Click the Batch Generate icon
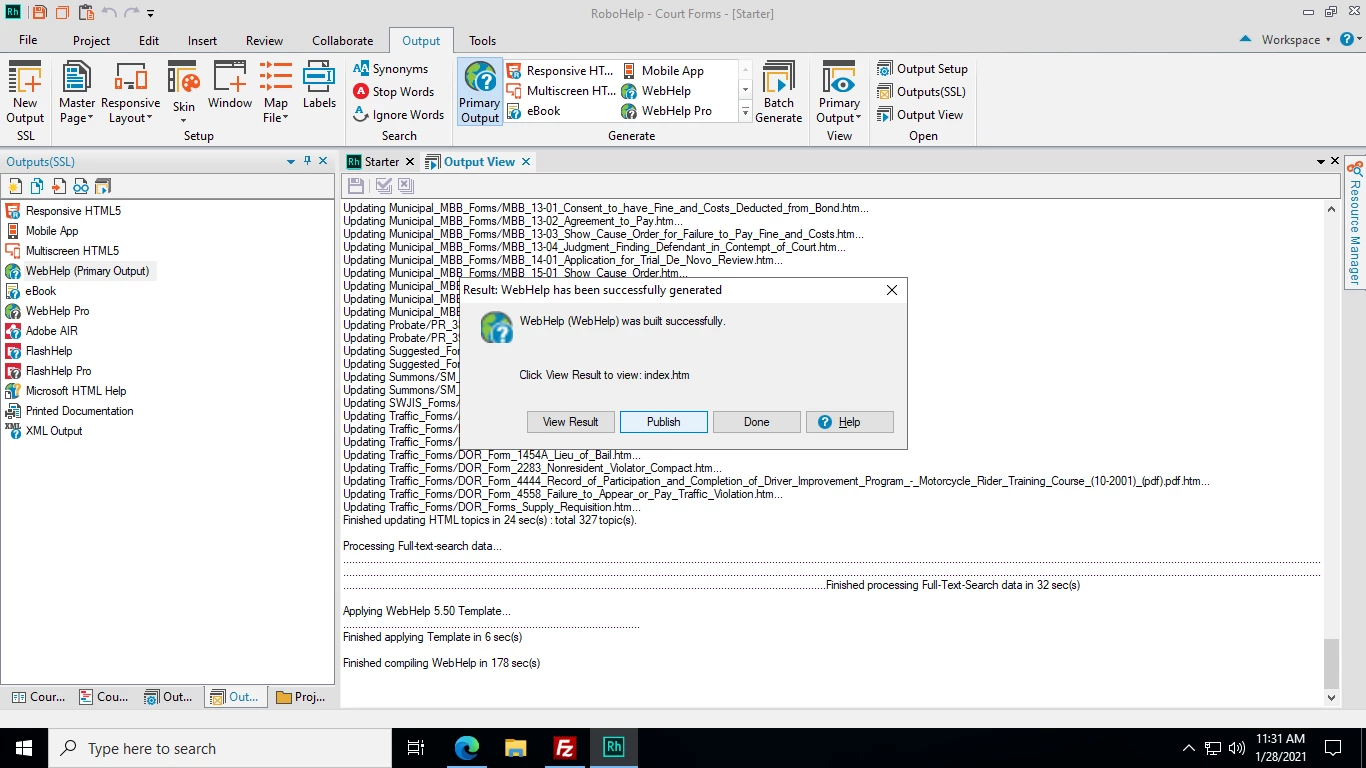The width and height of the screenshot is (1366, 768). point(778,91)
